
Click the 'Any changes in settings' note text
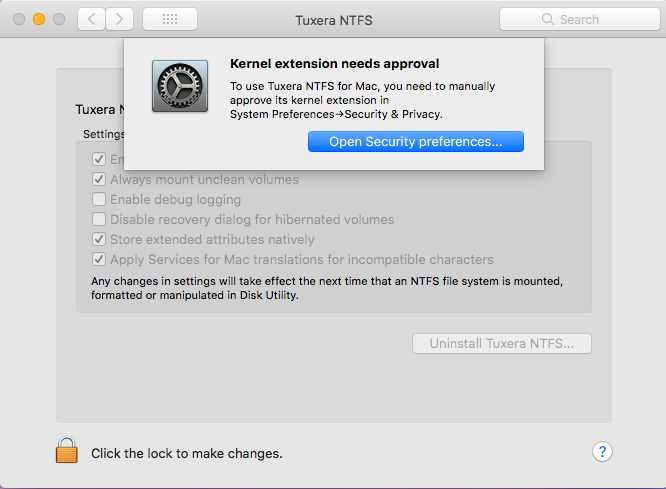click(327, 288)
